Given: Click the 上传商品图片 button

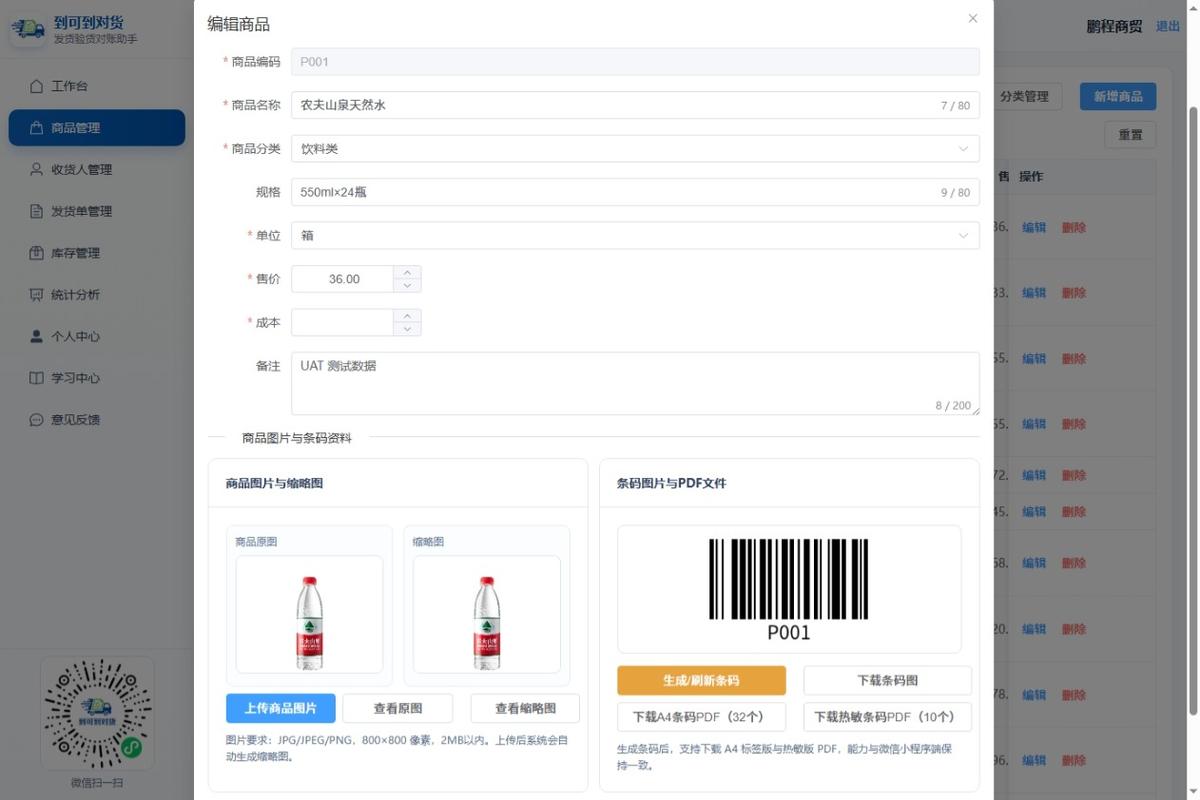Looking at the screenshot, I should [x=281, y=708].
